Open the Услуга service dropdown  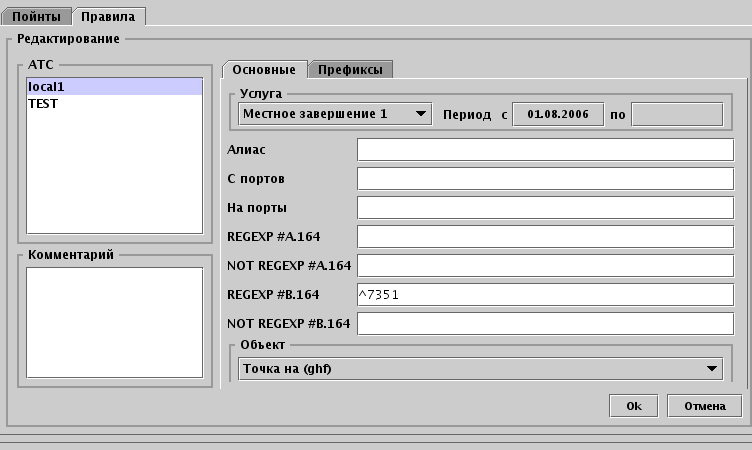point(334,114)
